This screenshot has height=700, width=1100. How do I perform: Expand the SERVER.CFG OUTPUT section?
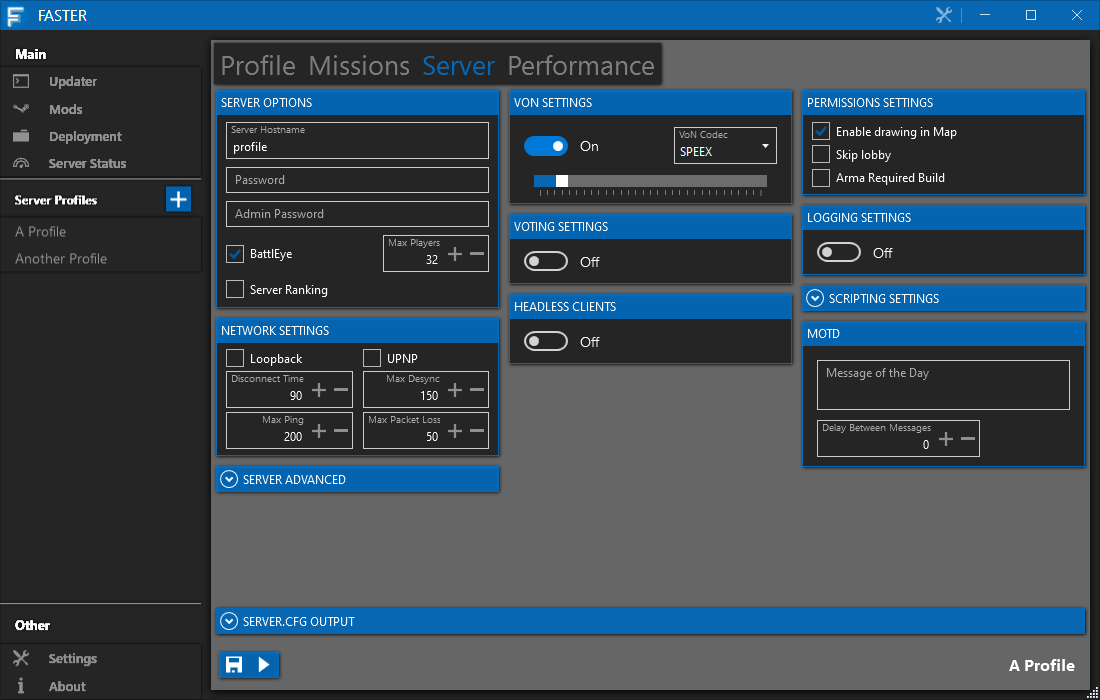click(650, 621)
